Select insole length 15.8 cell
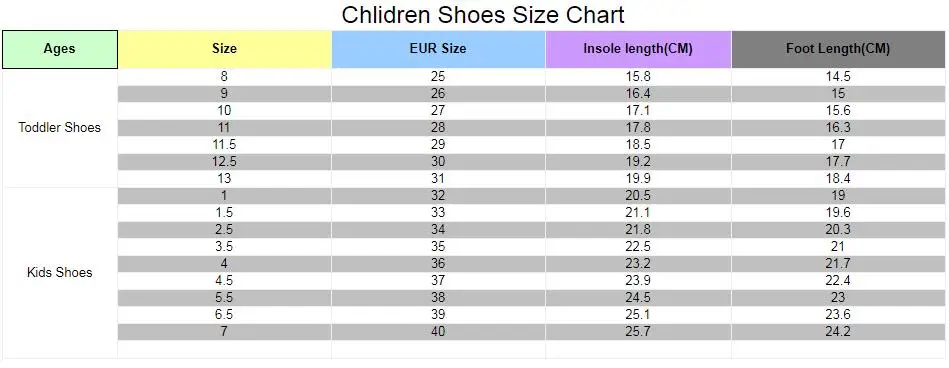This screenshot has height=368, width=949. pos(639,77)
